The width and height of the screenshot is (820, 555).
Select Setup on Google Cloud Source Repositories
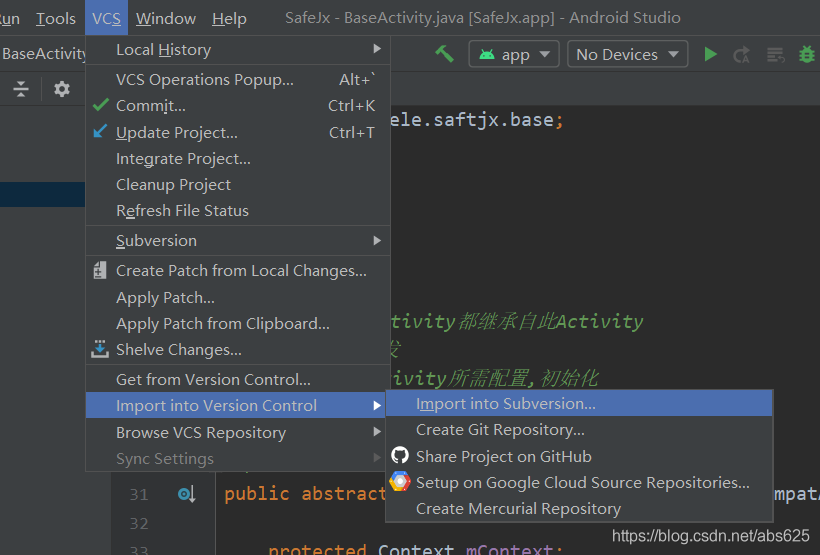(582, 482)
